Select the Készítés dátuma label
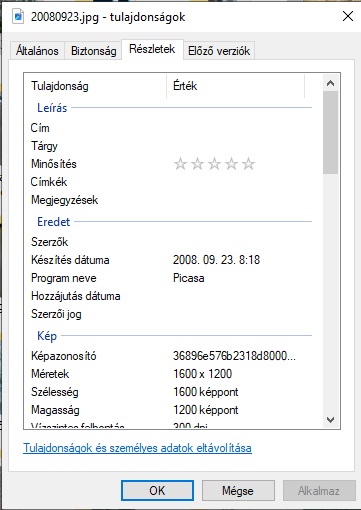361x510 pixels. [x=70, y=260]
